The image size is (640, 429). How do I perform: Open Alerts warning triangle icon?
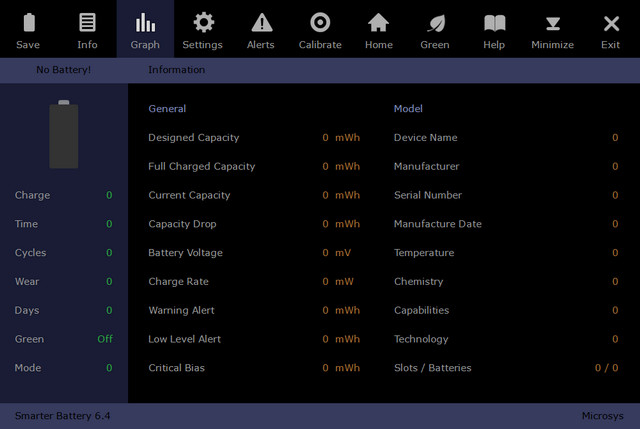coord(261,23)
